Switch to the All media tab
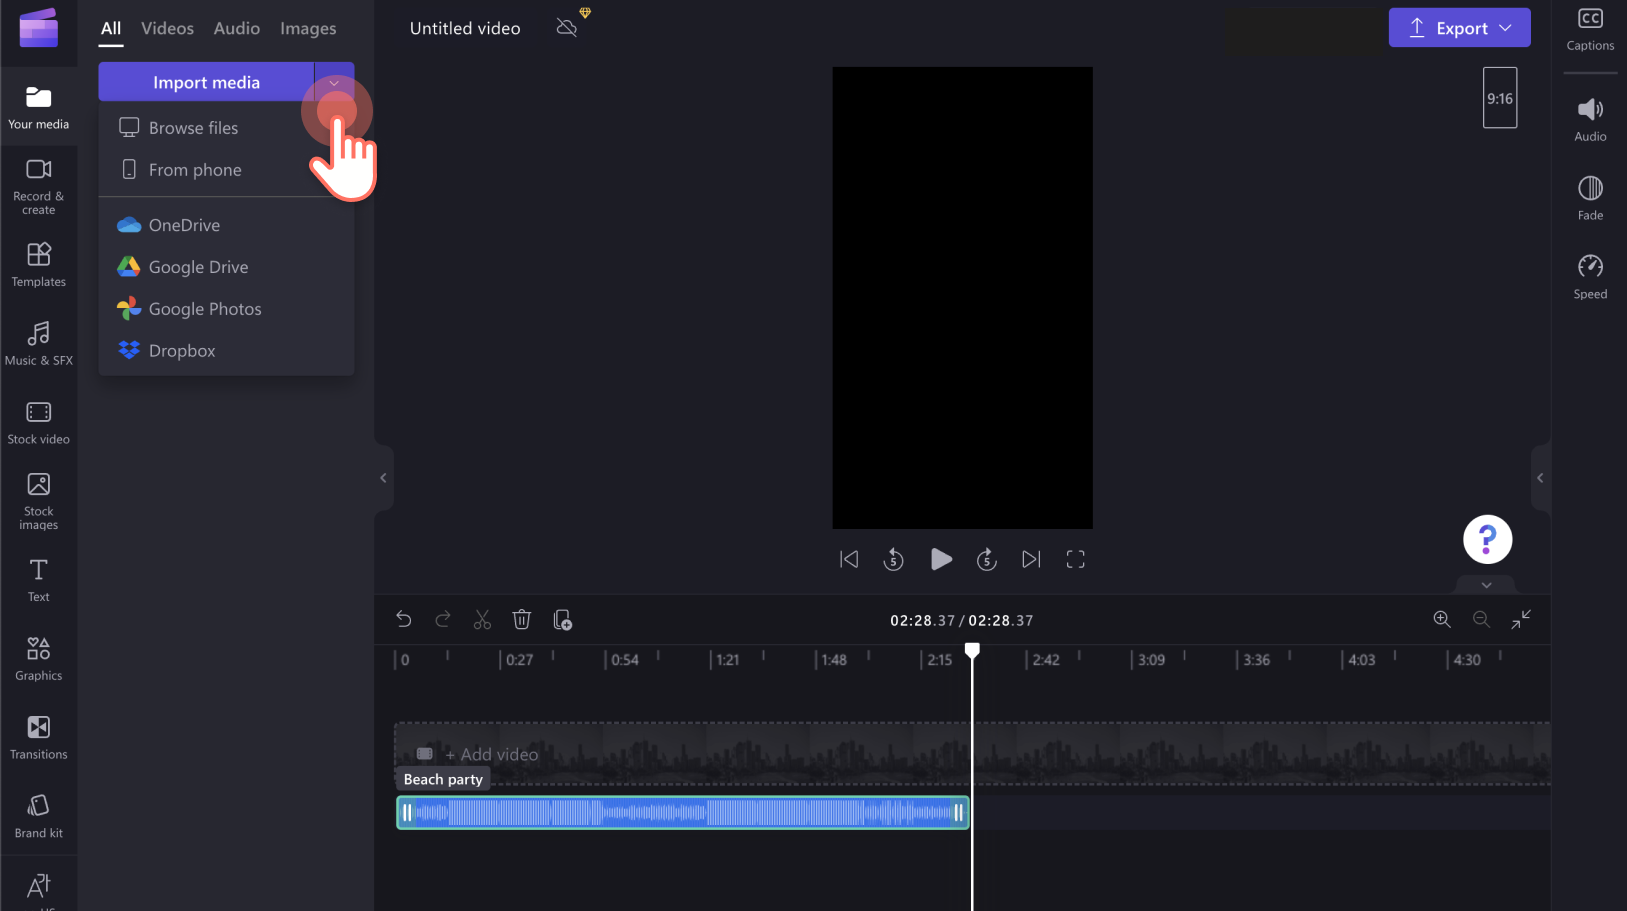This screenshot has width=1627, height=911. (111, 29)
